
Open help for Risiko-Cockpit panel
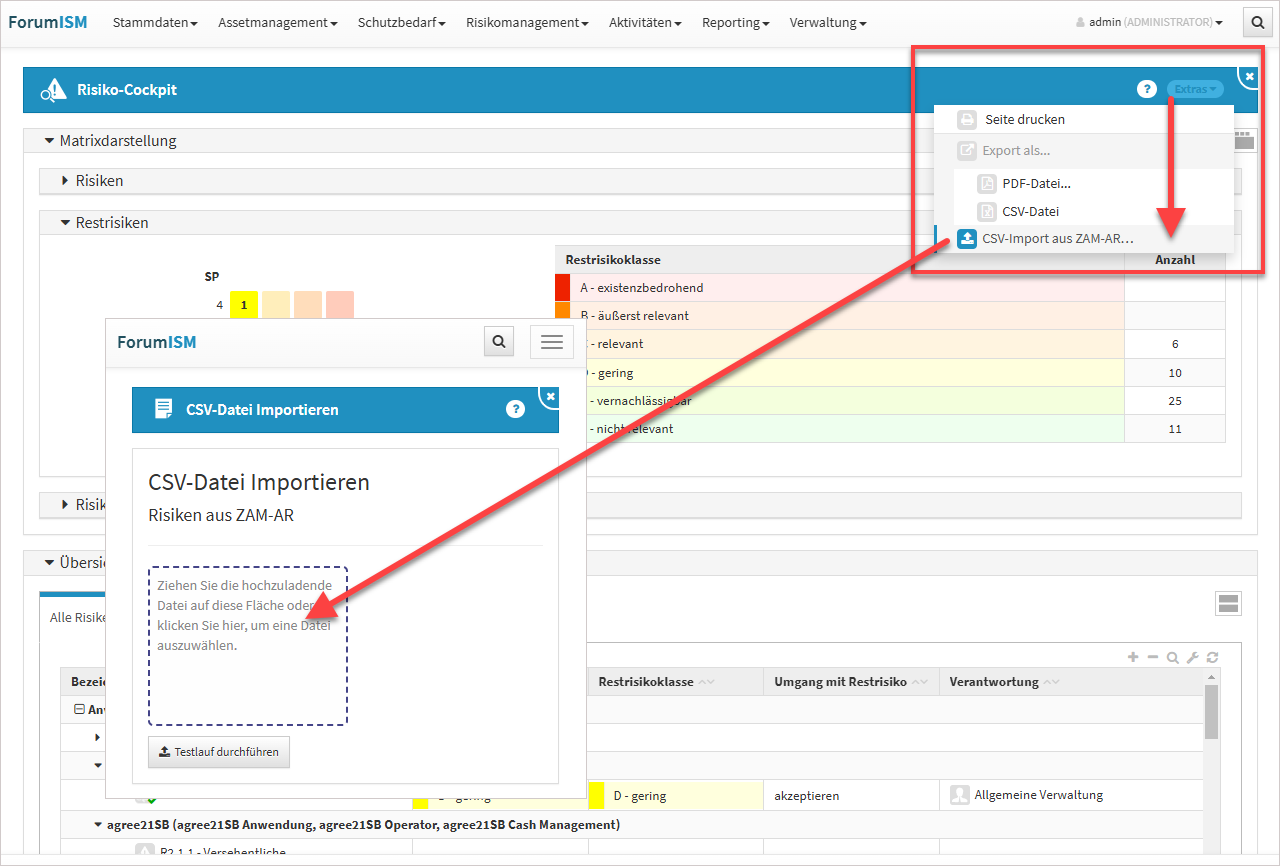coord(1146,89)
